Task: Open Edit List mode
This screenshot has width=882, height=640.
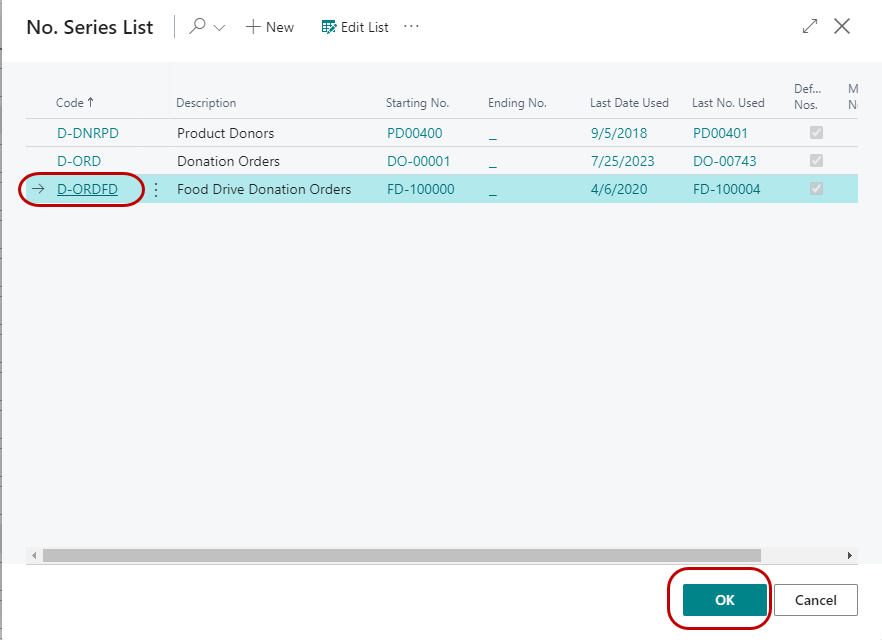Action: (x=355, y=27)
